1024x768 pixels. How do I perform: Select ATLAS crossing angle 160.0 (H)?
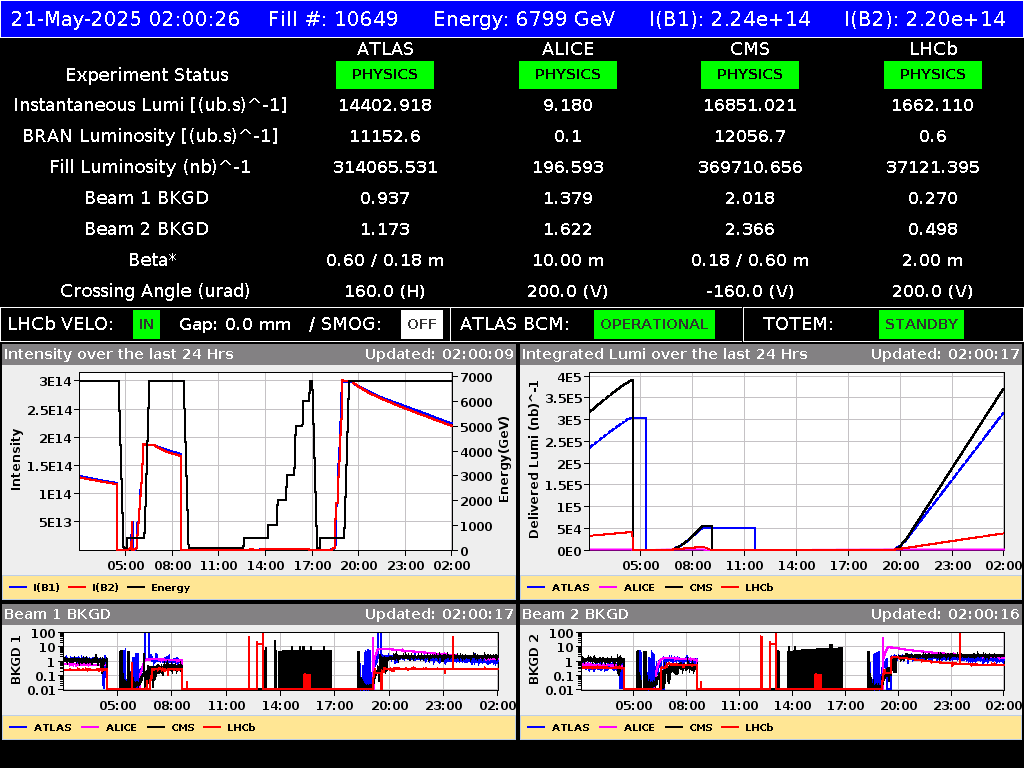[385, 291]
